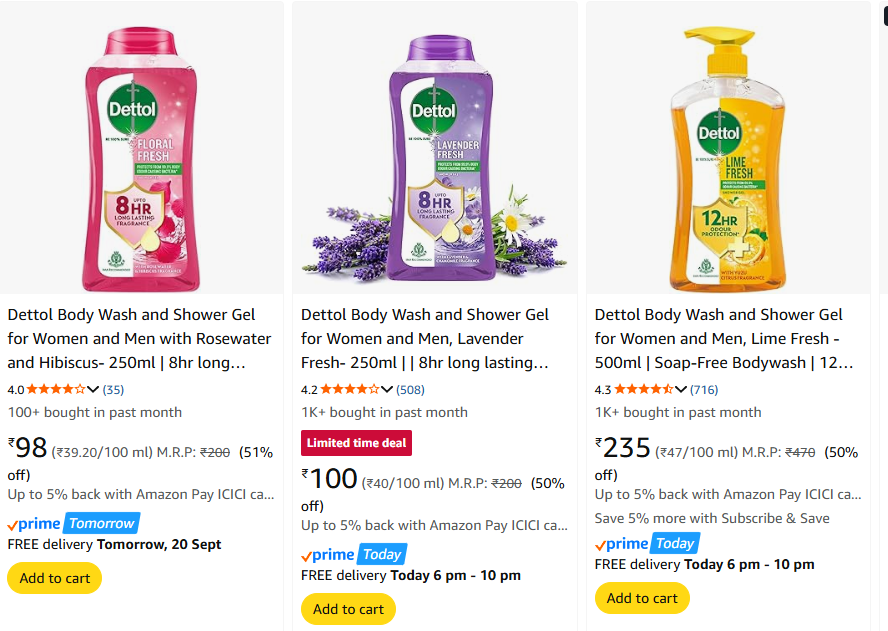View the 508 reviews link
888x631 pixels.
point(410,389)
